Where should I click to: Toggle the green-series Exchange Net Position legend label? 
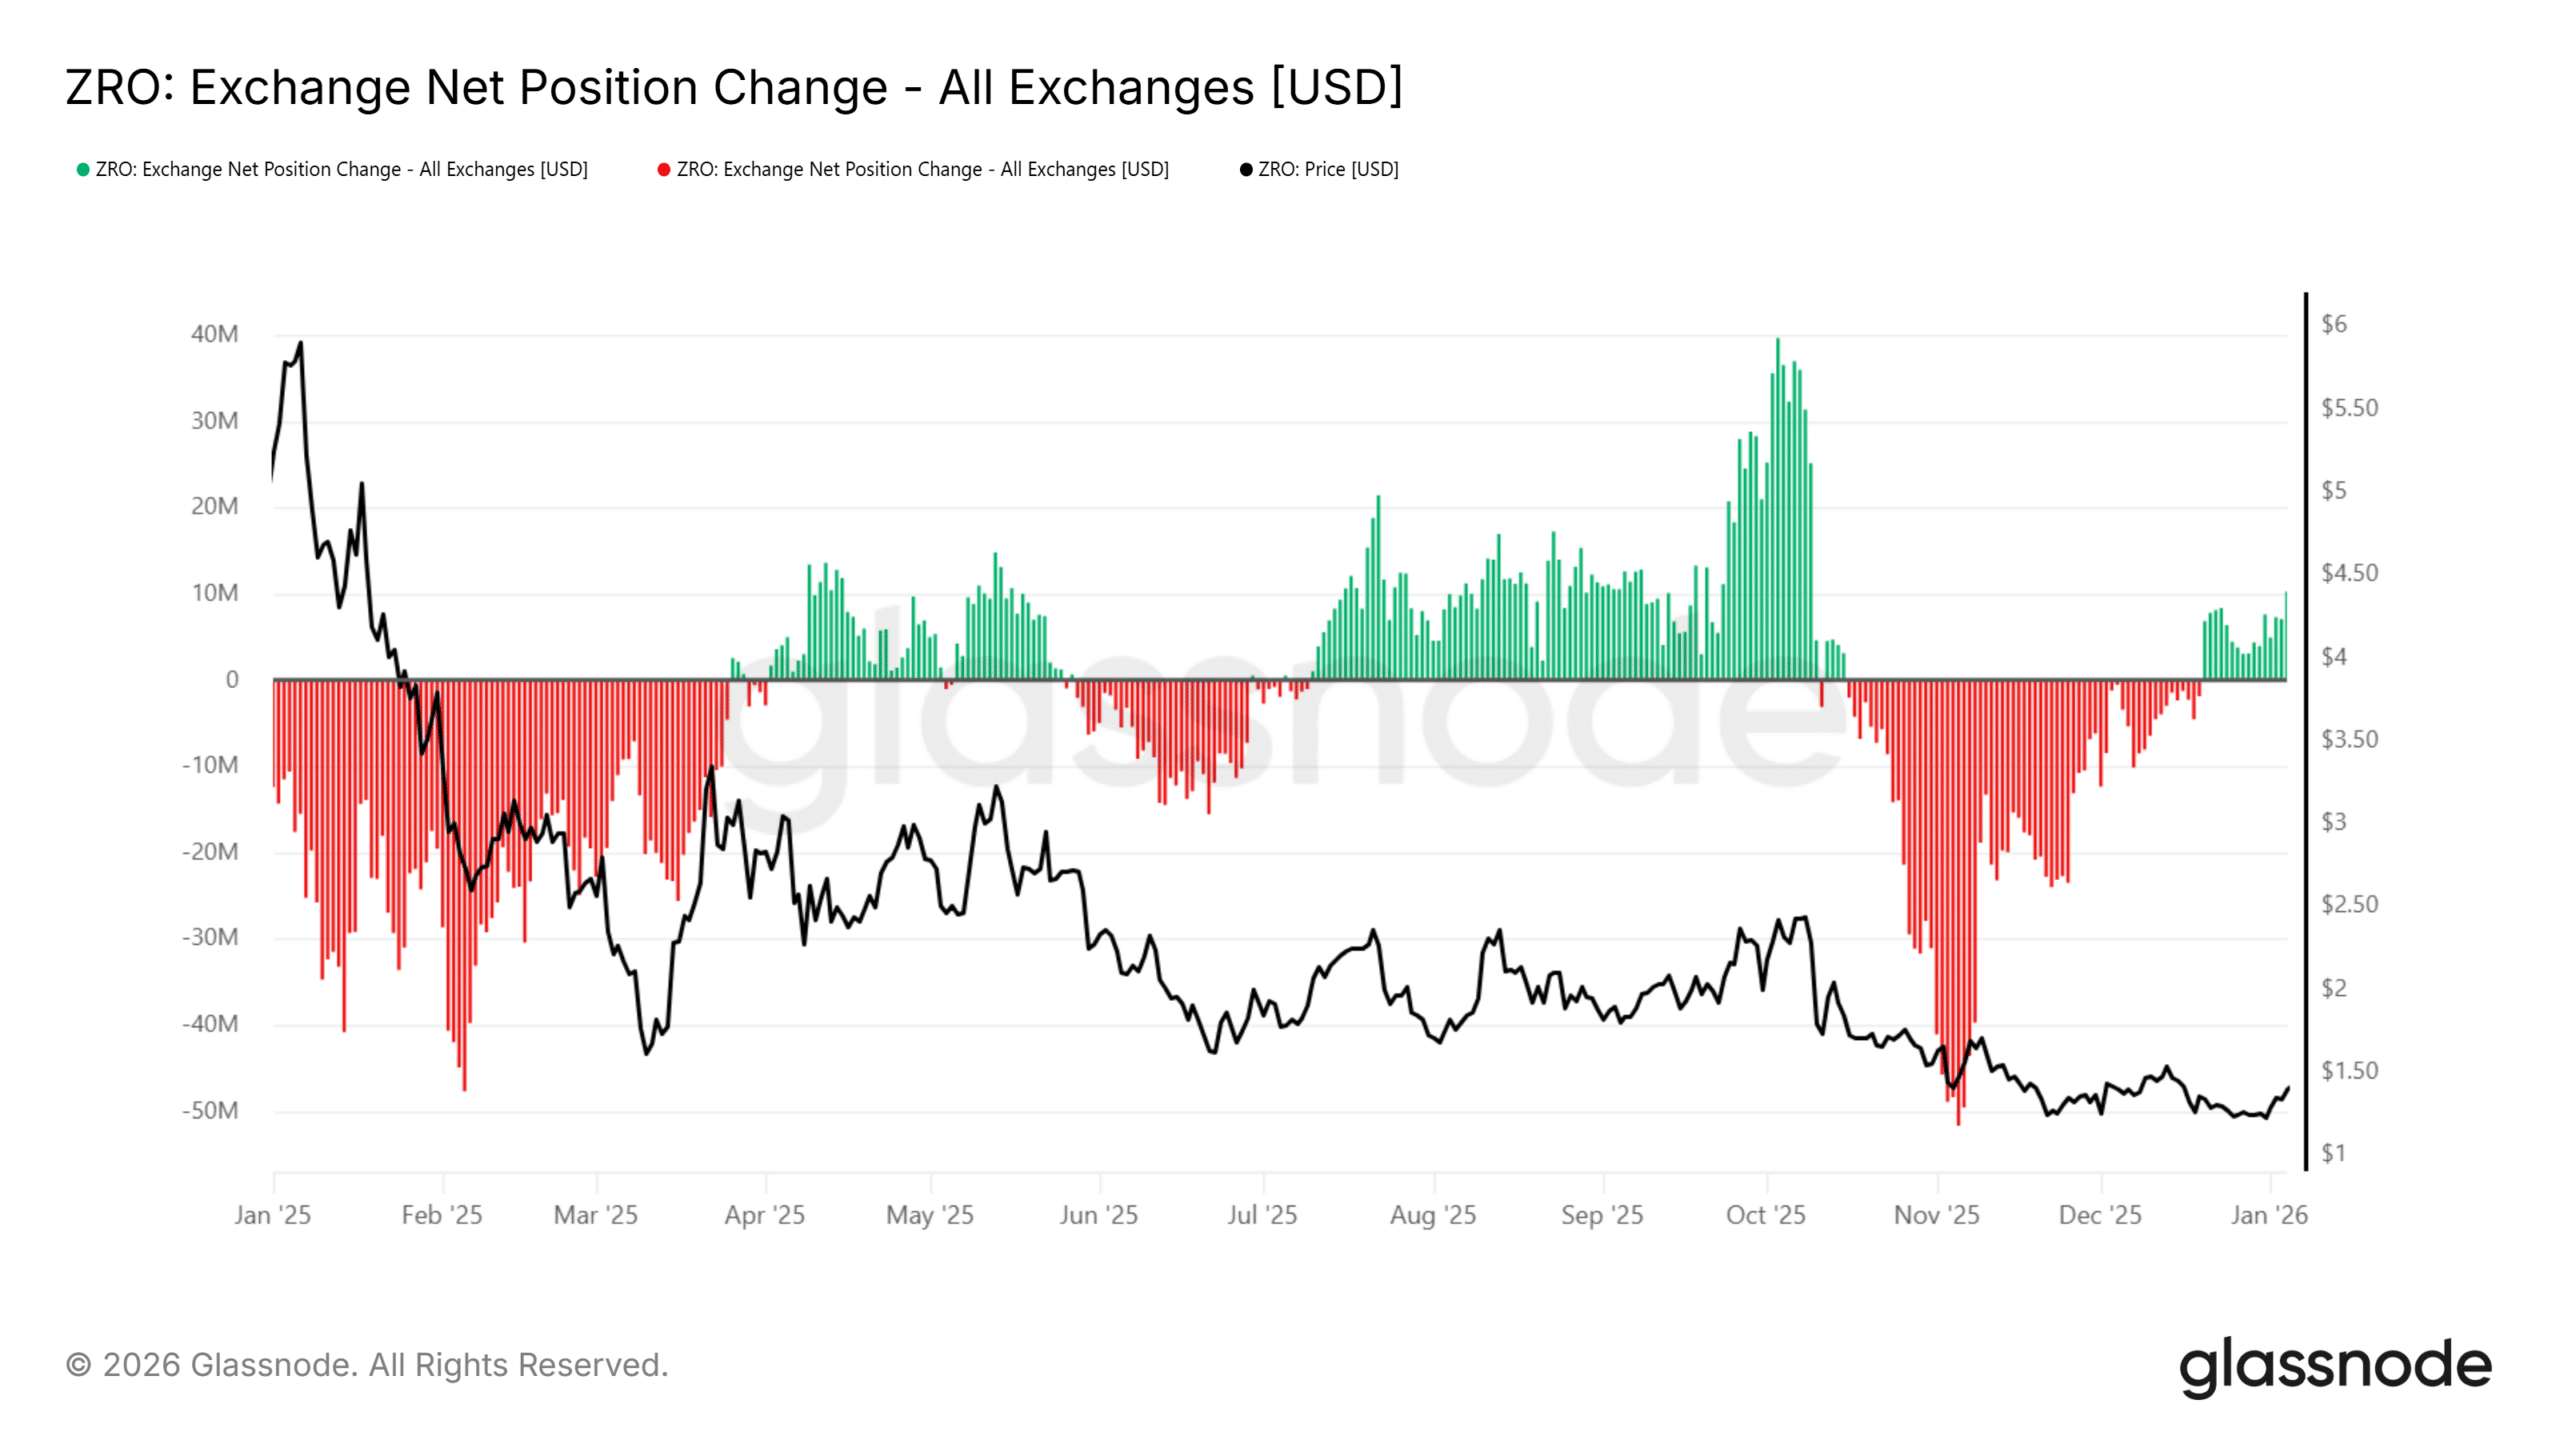tap(341, 170)
